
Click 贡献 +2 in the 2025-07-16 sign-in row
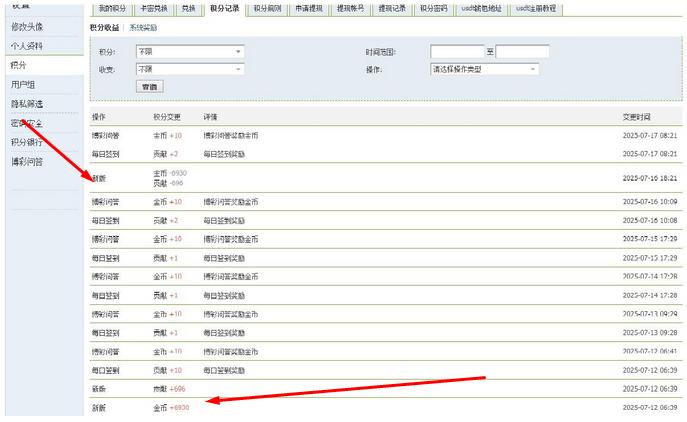click(166, 220)
